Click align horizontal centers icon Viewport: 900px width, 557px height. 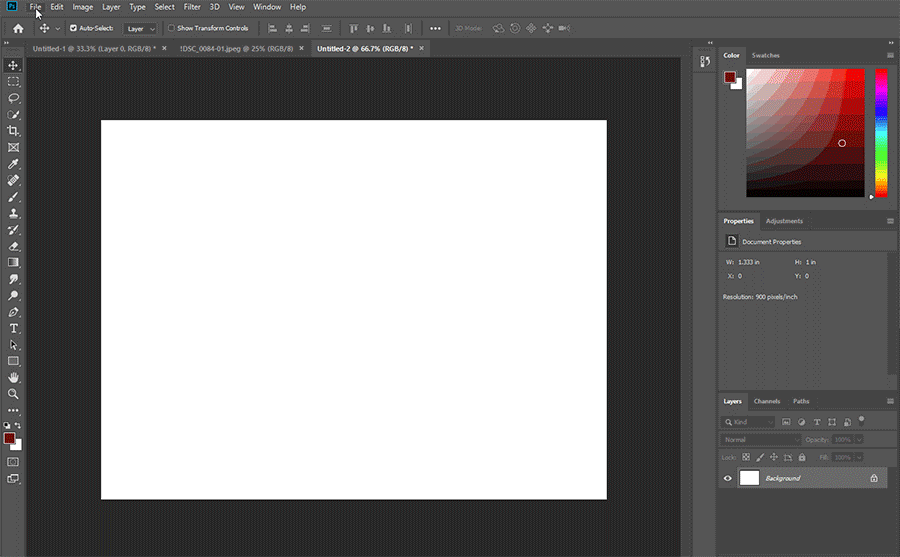(289, 28)
